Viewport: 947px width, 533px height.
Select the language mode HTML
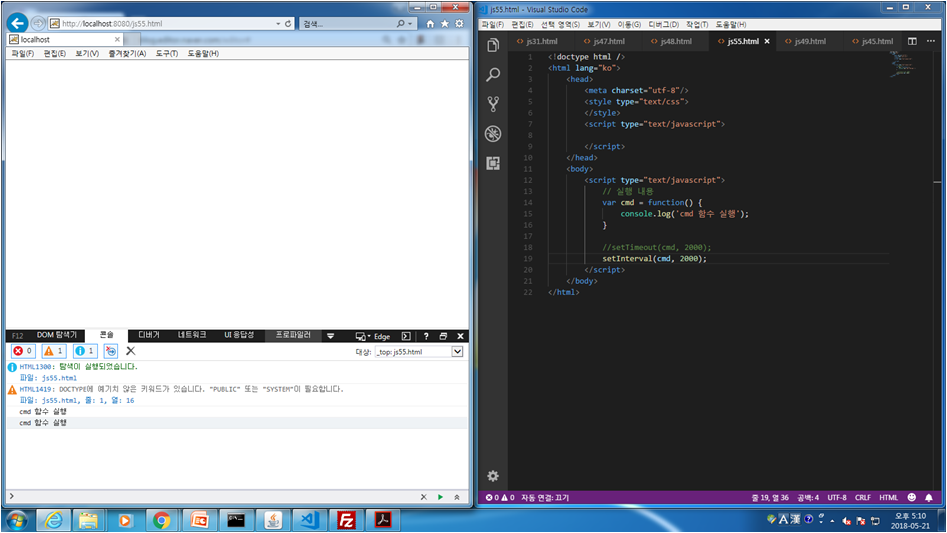pos(888,497)
